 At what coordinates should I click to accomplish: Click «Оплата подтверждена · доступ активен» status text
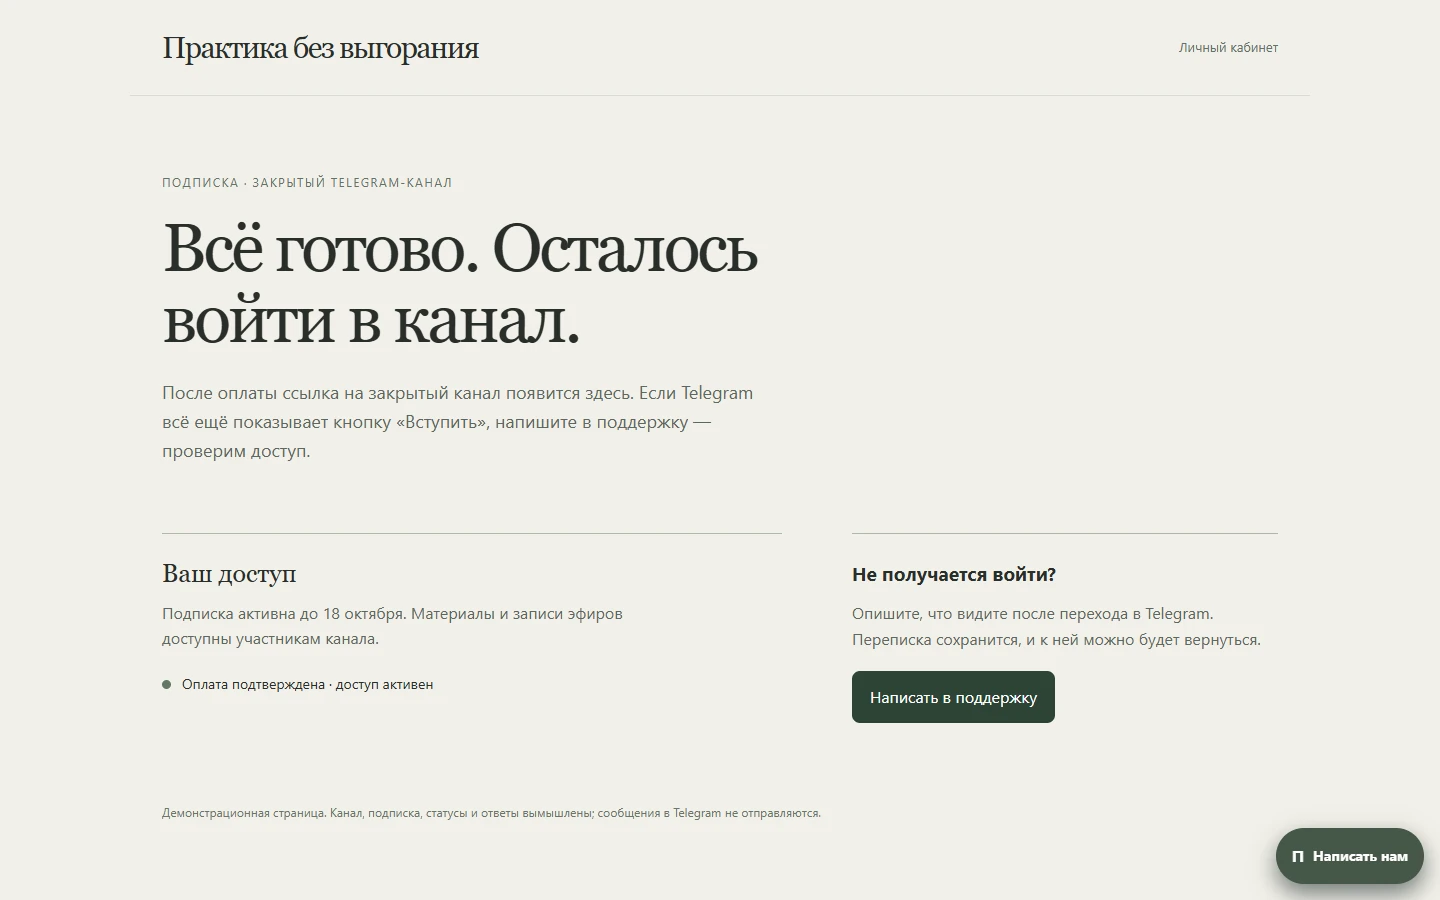click(307, 685)
